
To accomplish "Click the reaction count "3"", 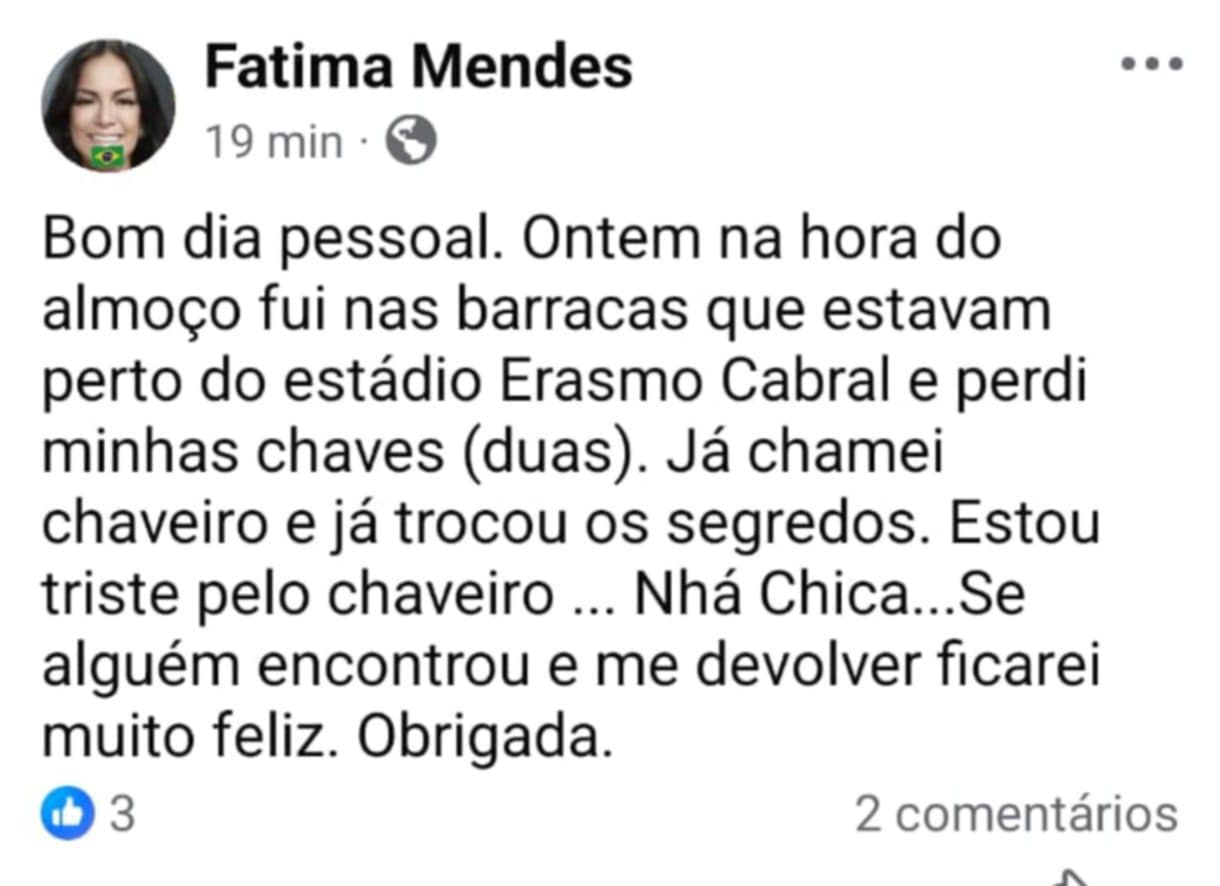I will [x=122, y=814].
